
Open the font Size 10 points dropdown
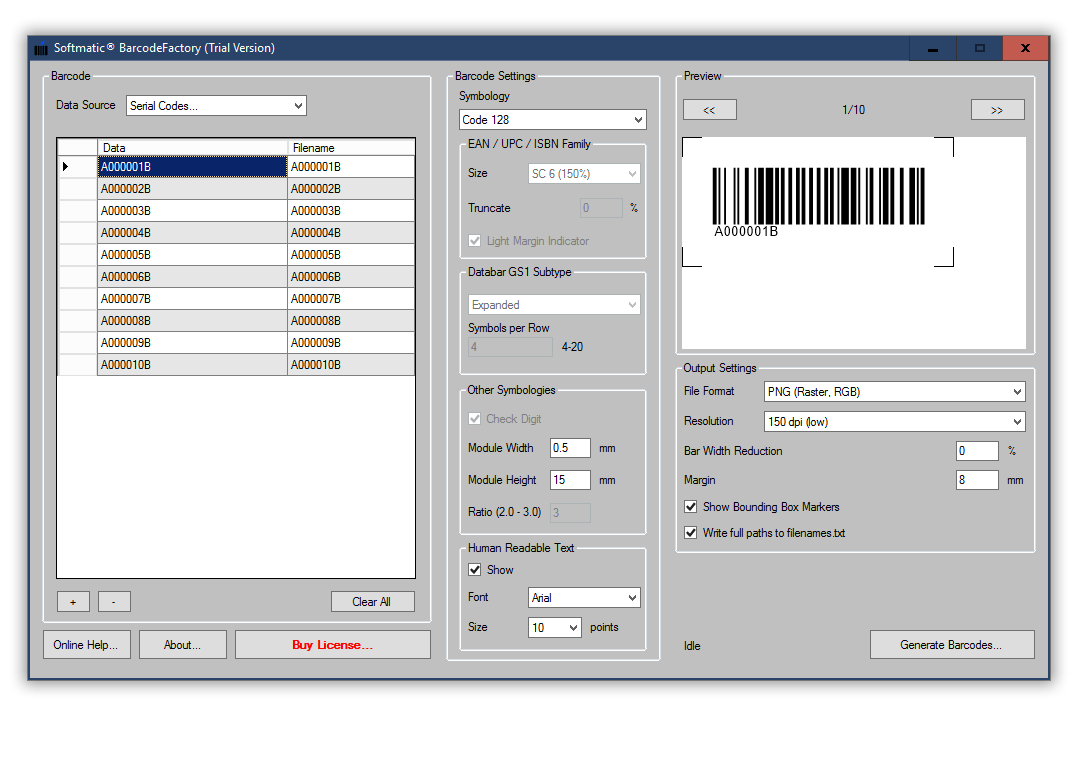pos(555,627)
